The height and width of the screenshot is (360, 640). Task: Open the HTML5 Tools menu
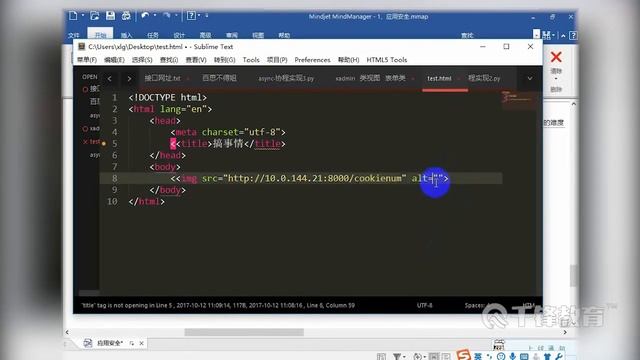click(x=387, y=60)
